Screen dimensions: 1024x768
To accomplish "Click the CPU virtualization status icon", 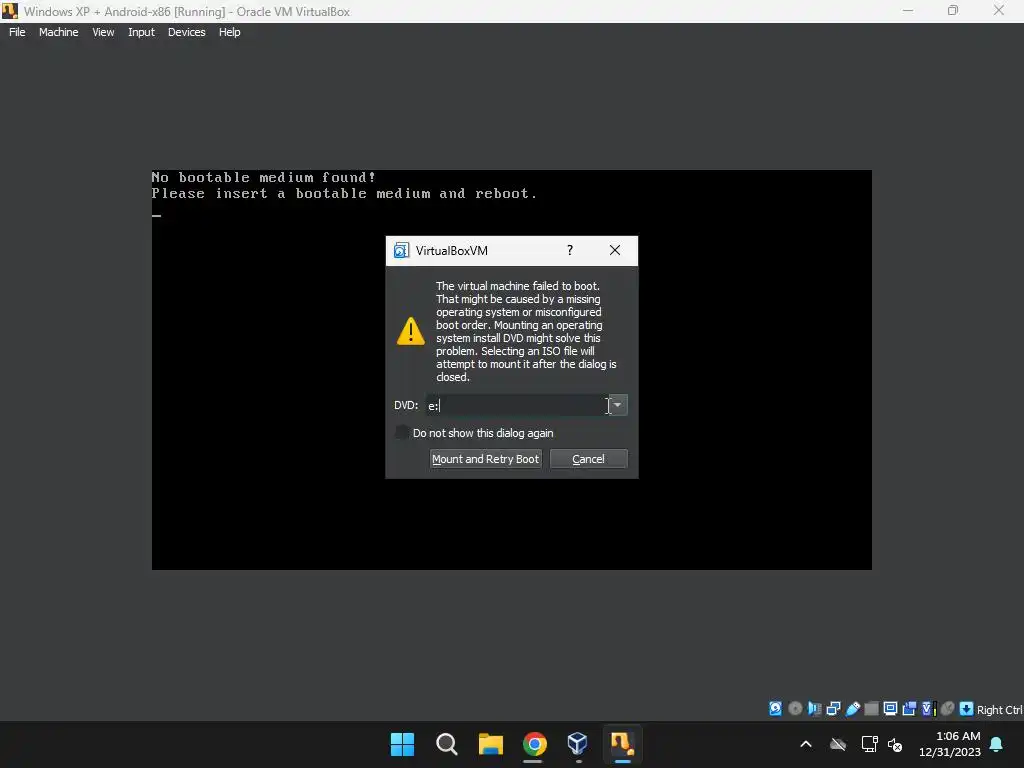I will (928, 709).
